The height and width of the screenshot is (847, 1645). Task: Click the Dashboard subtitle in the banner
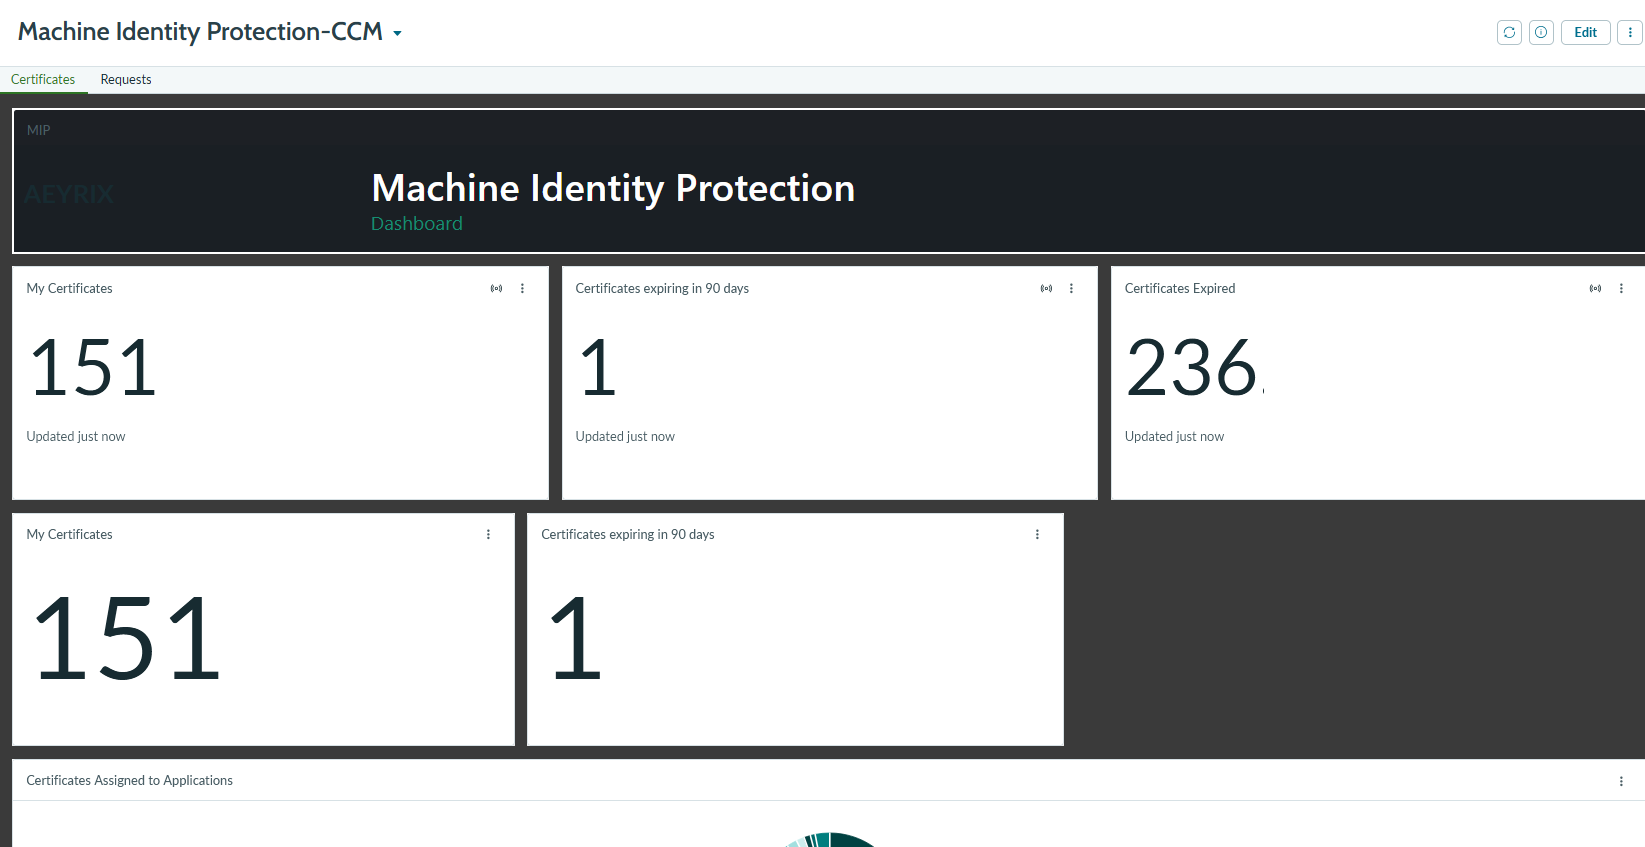(x=417, y=223)
